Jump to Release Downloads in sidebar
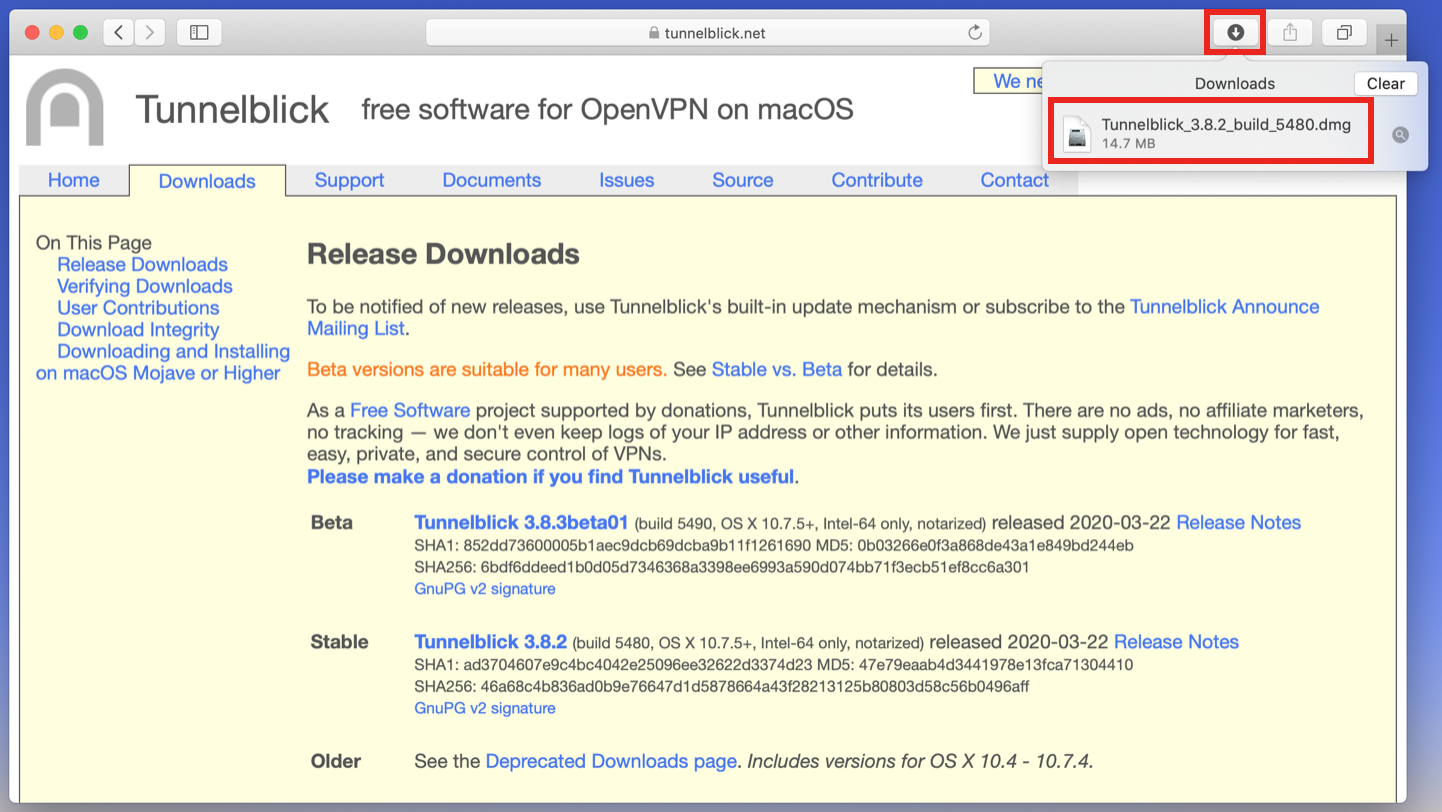The image size is (1442, 812). click(142, 265)
